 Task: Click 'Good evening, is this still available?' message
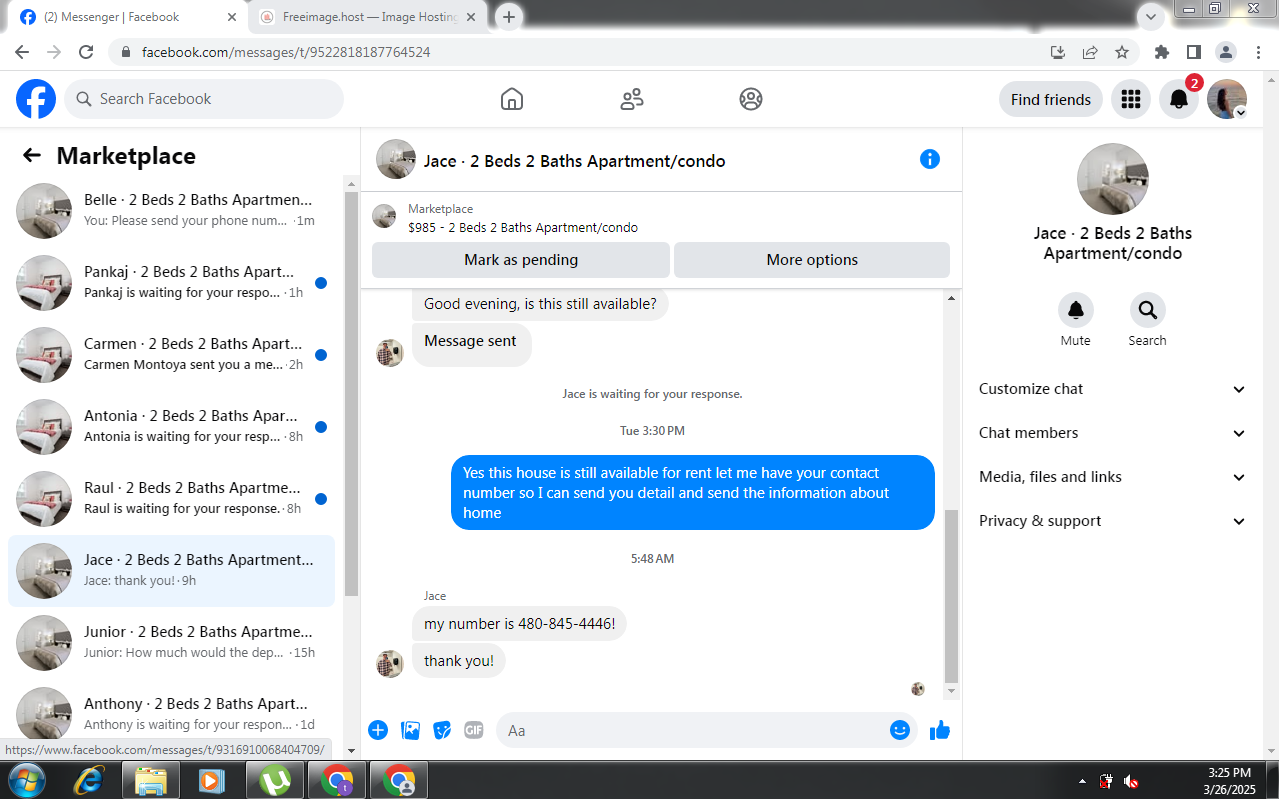point(540,304)
